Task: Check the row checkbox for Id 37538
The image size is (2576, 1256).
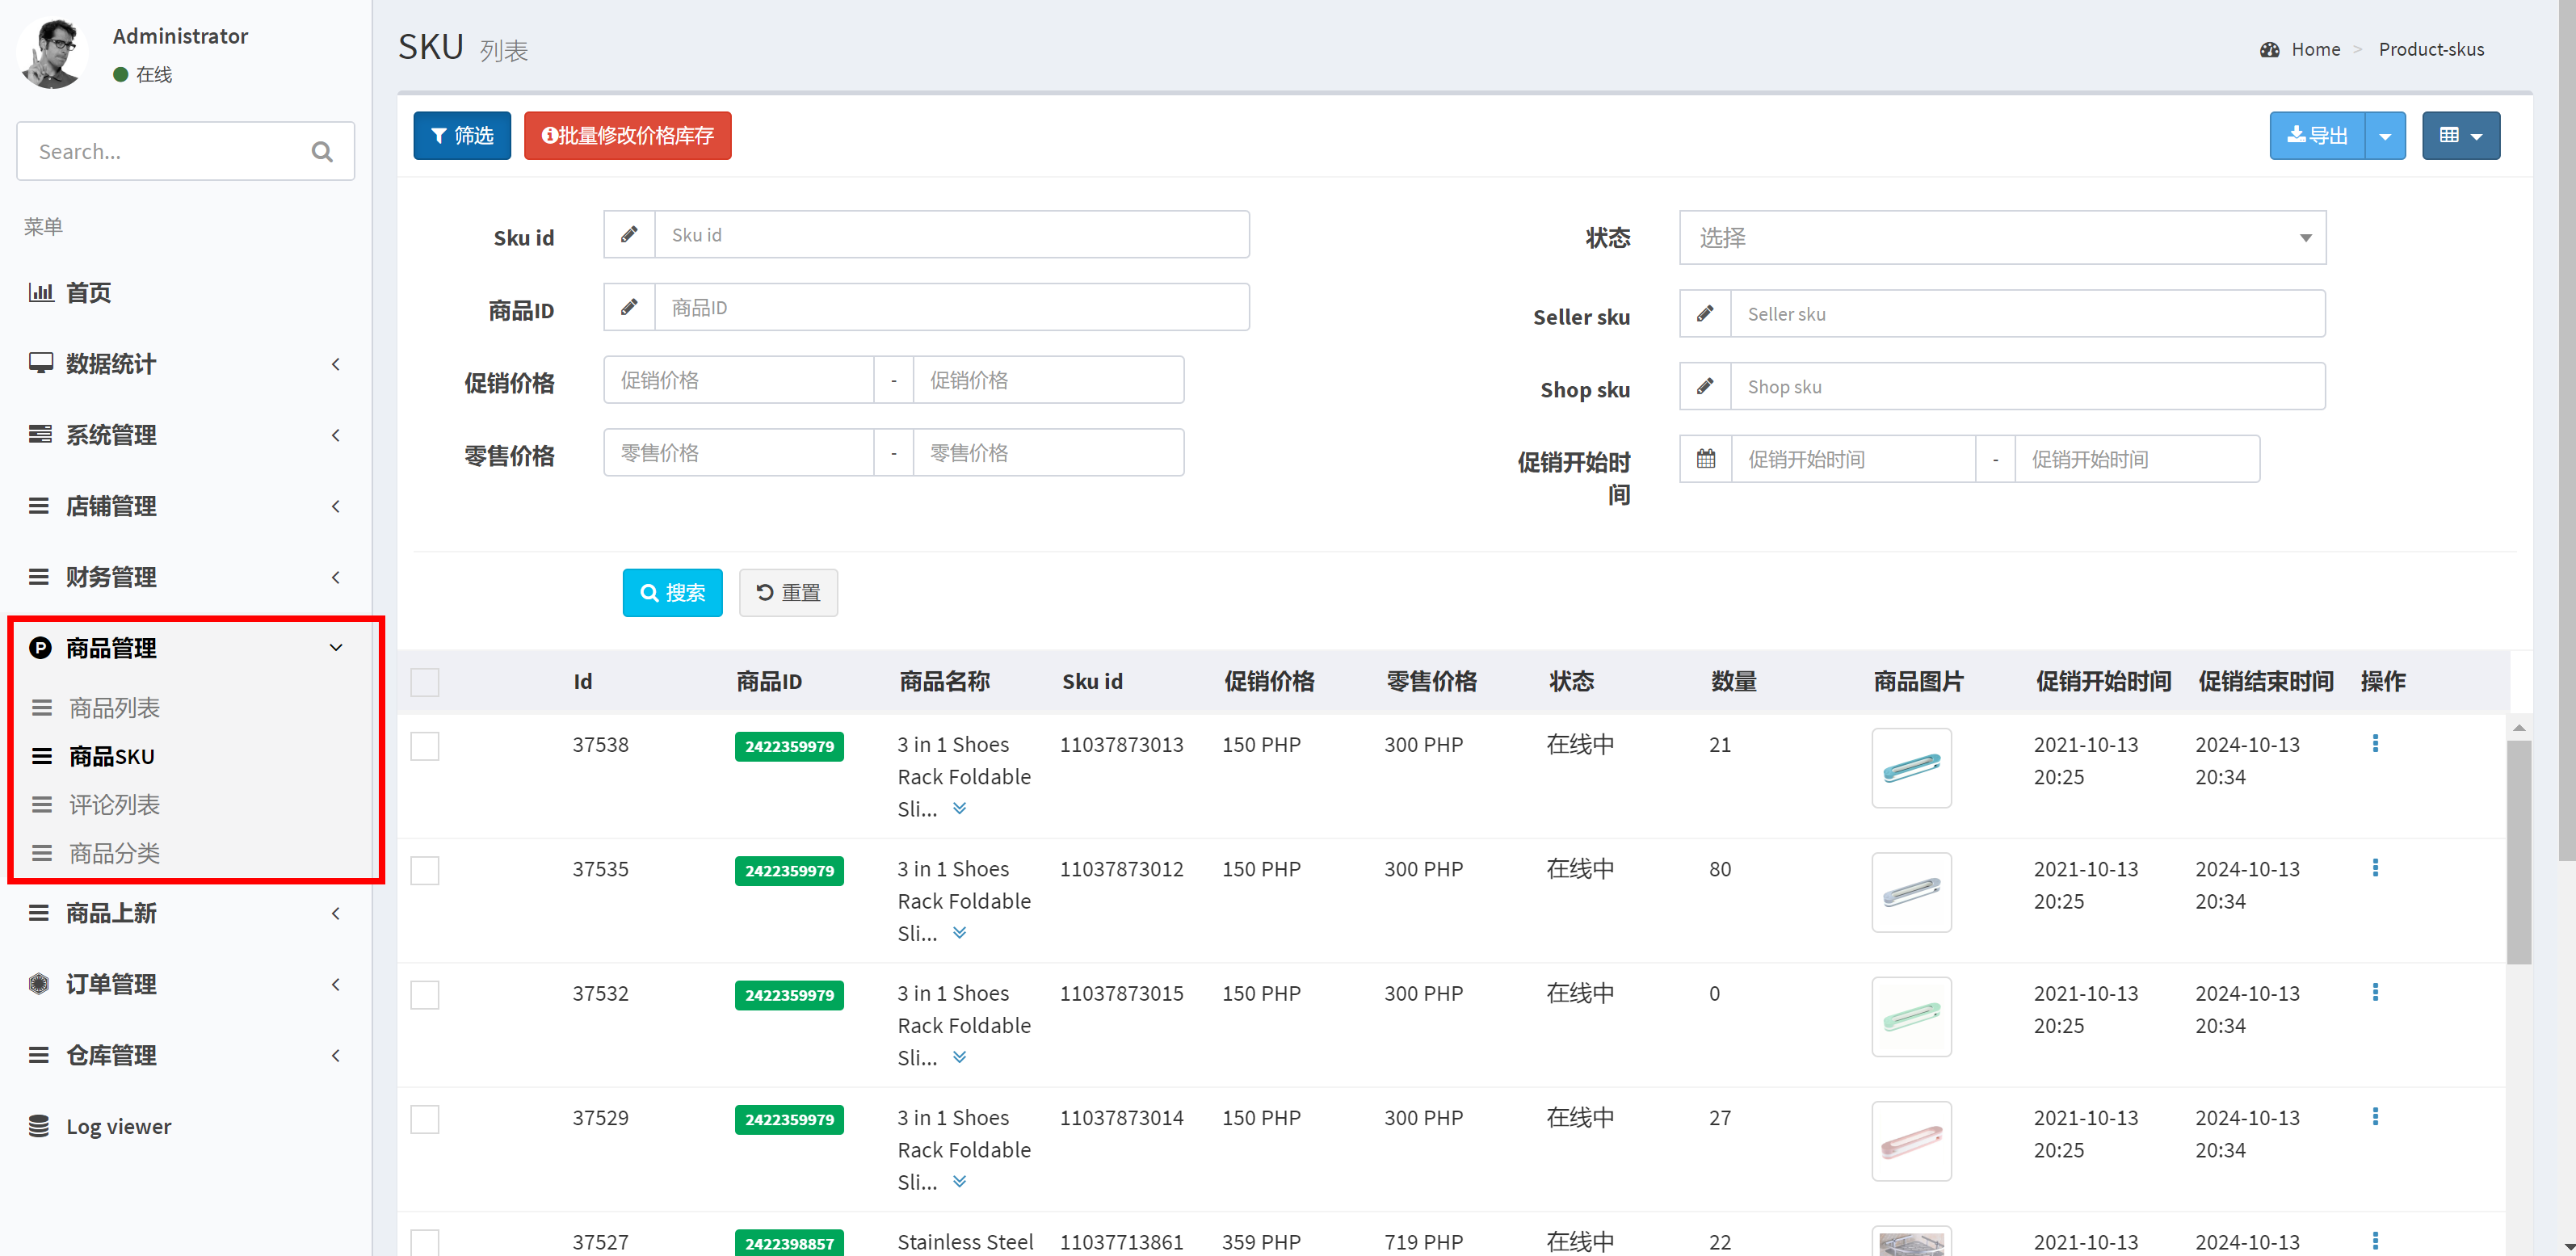Action: pos(425,746)
